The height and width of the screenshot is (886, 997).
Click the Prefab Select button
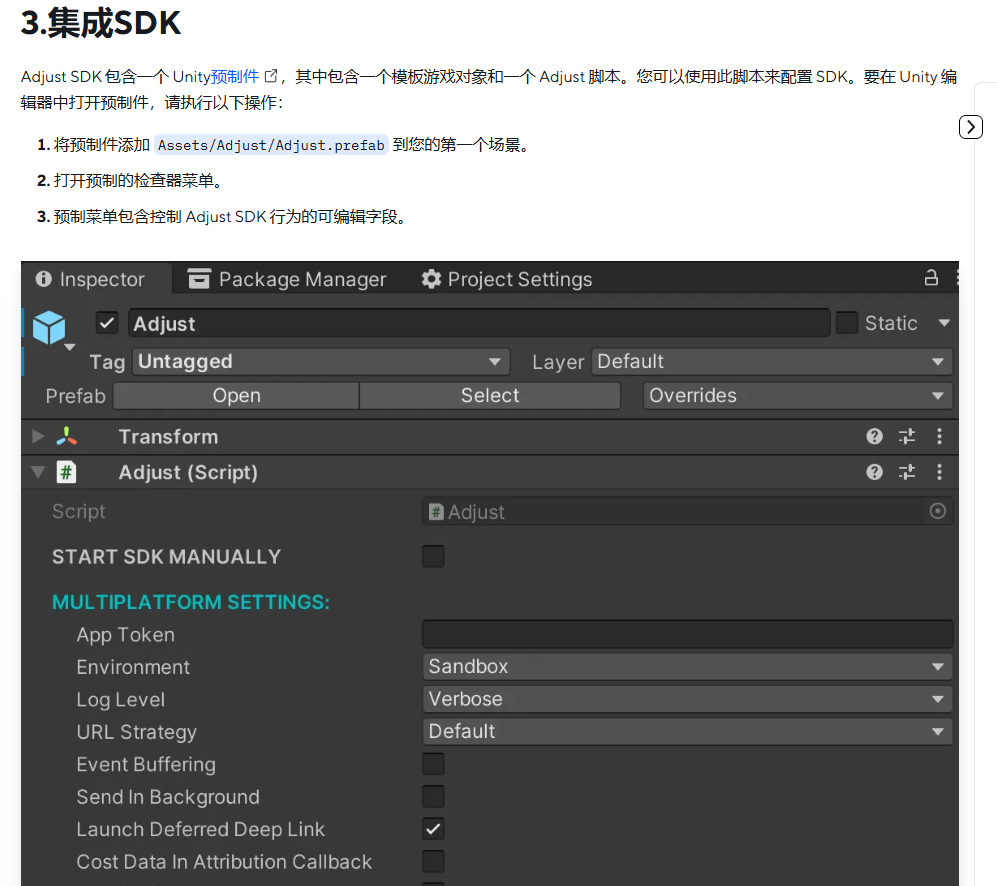click(x=490, y=396)
